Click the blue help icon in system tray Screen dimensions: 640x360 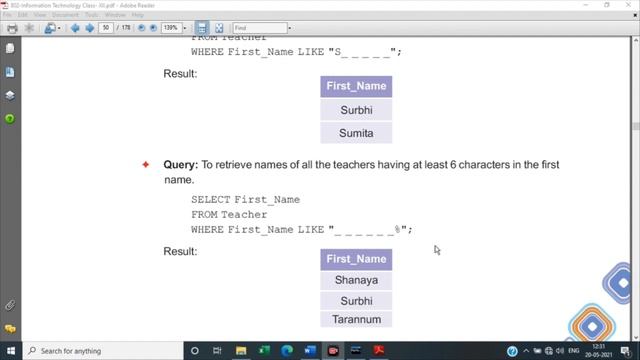[x=512, y=351]
